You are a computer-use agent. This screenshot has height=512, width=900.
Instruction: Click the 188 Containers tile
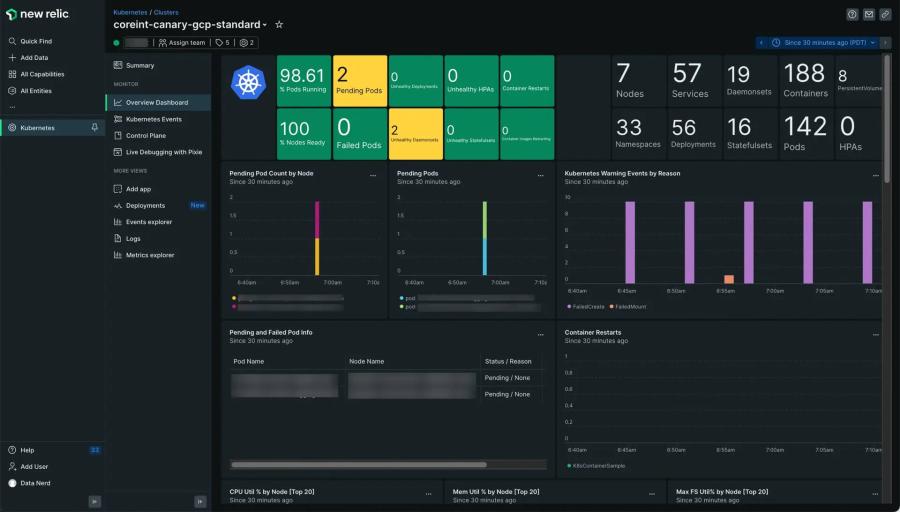coord(806,81)
